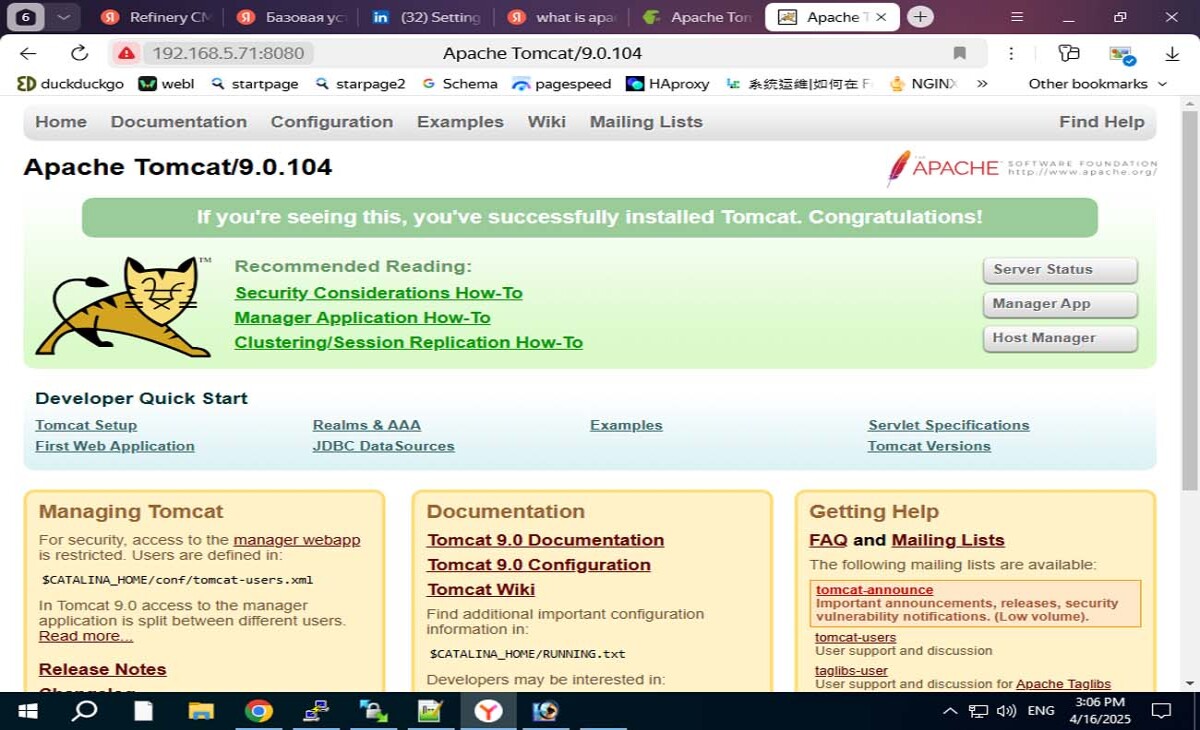
Task: Open the Schema bookmark
Action: [x=460, y=84]
